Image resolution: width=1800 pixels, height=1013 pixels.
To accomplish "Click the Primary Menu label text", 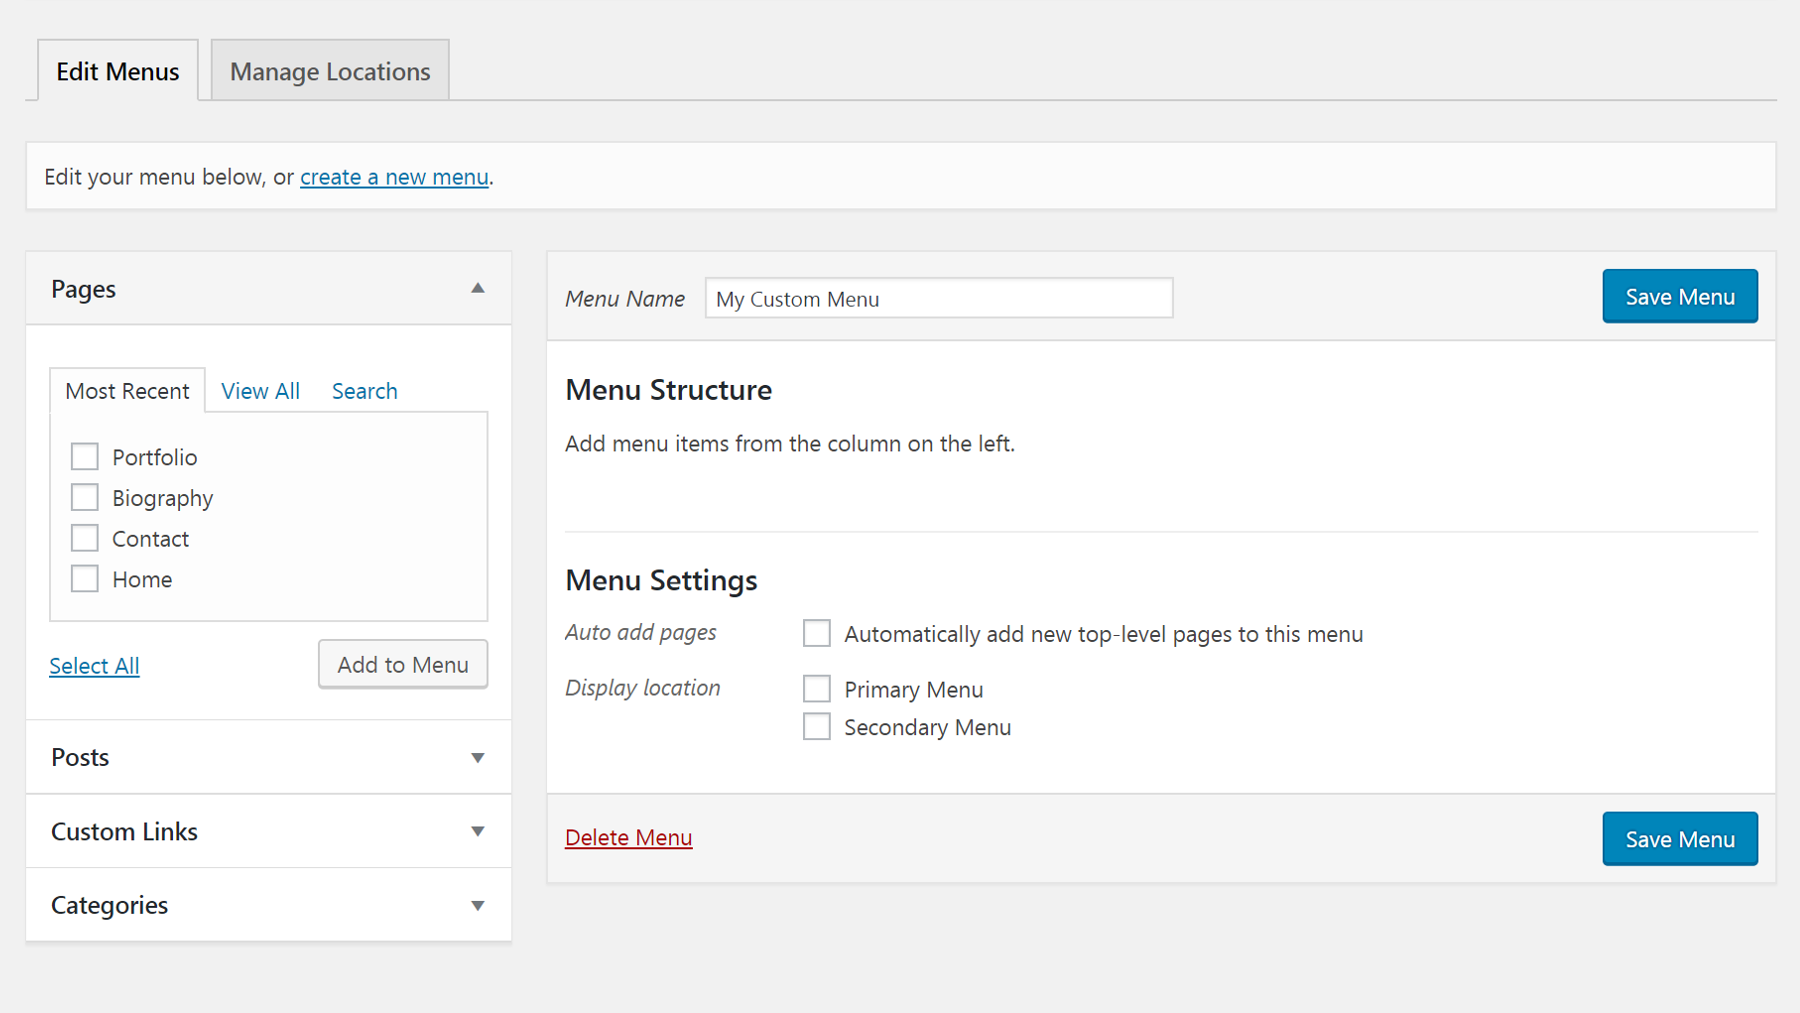I will tap(914, 690).
